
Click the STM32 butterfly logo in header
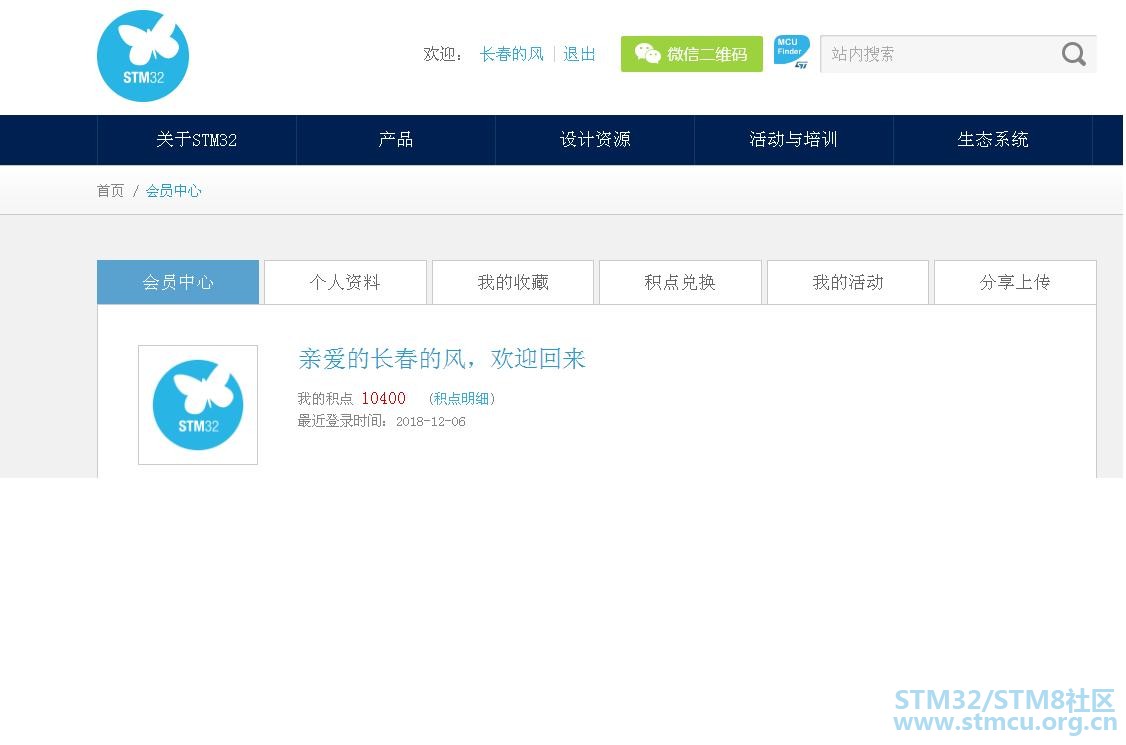click(x=143, y=56)
